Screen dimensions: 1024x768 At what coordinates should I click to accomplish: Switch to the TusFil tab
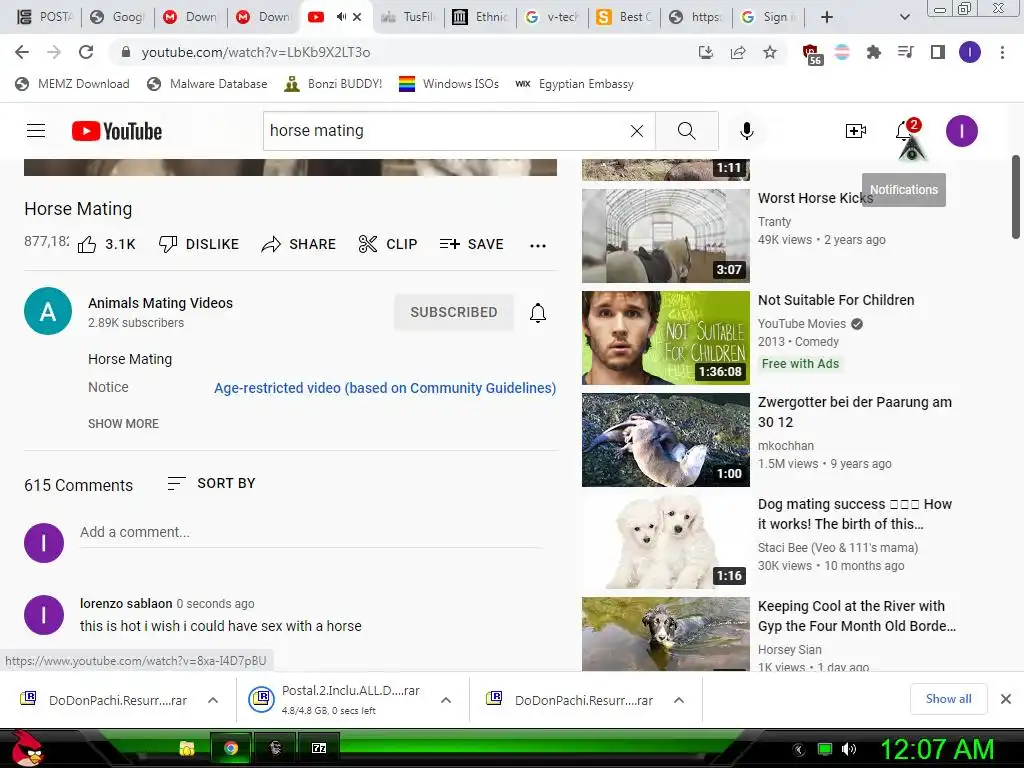408,17
